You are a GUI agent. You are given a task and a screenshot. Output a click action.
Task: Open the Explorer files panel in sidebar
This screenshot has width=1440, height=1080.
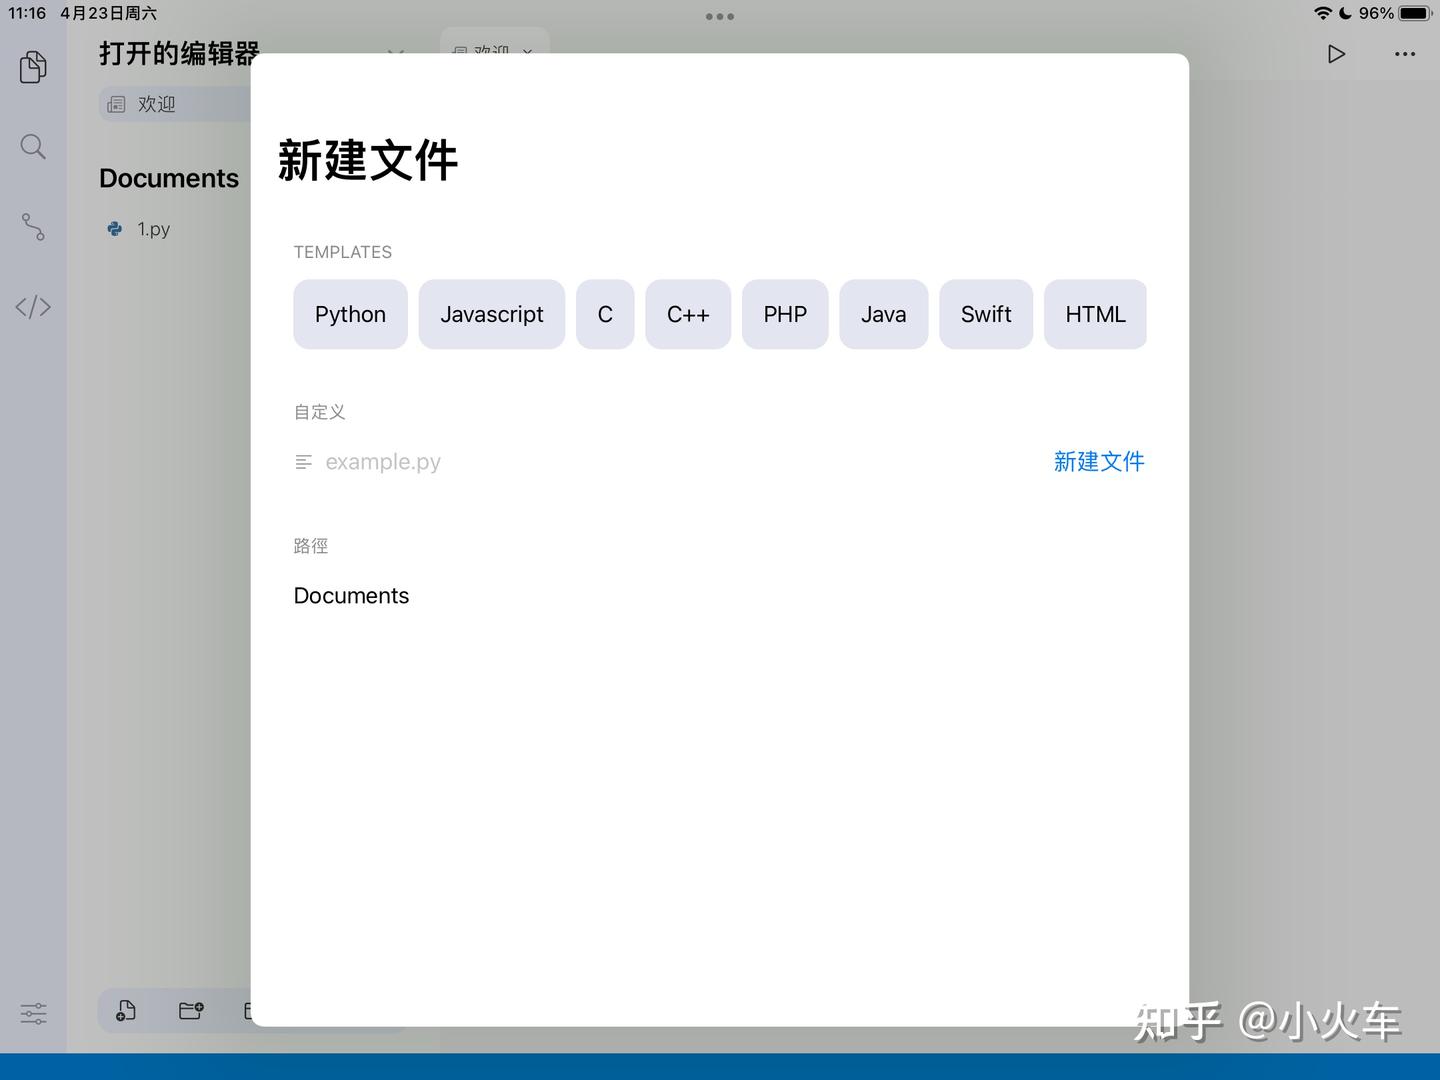pyautogui.click(x=33, y=67)
